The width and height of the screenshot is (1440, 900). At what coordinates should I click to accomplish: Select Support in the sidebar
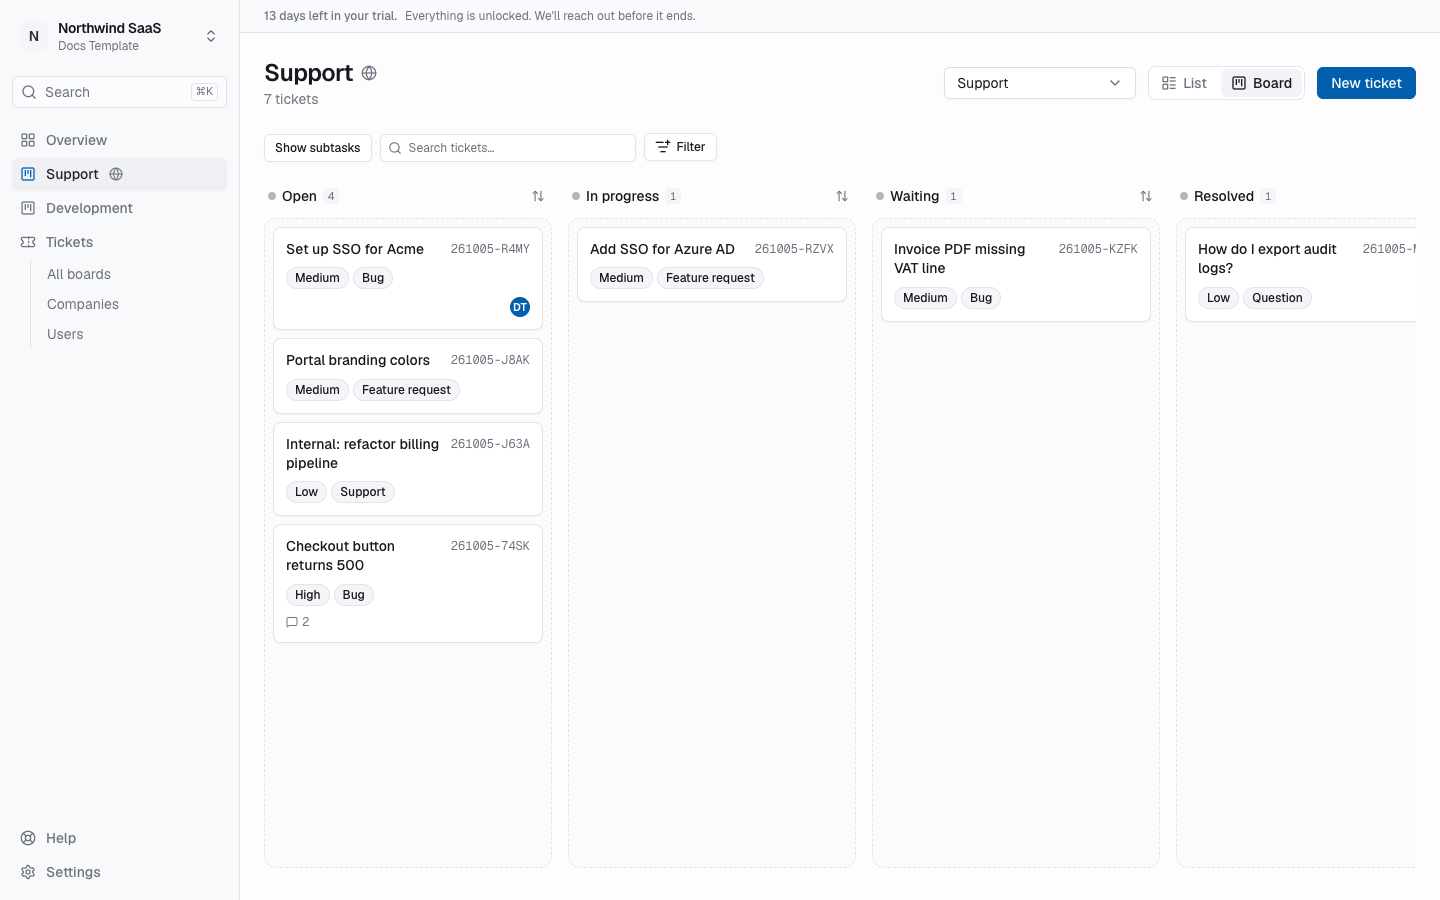120,174
